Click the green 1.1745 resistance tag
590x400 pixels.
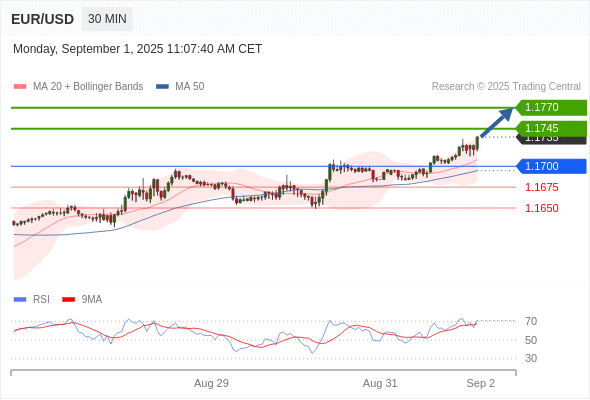551,128
